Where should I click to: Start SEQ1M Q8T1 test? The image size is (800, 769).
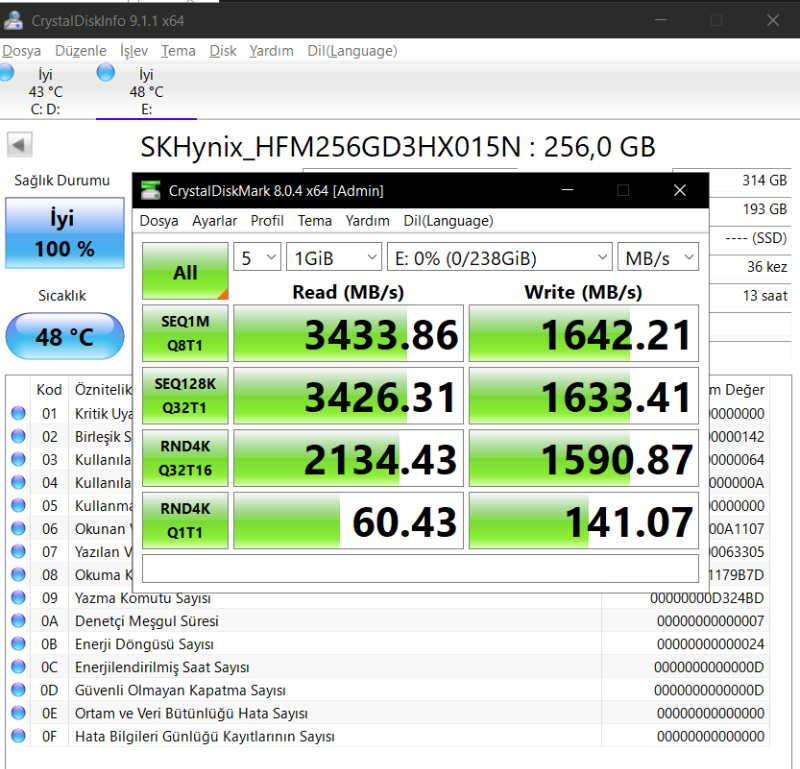[x=185, y=333]
